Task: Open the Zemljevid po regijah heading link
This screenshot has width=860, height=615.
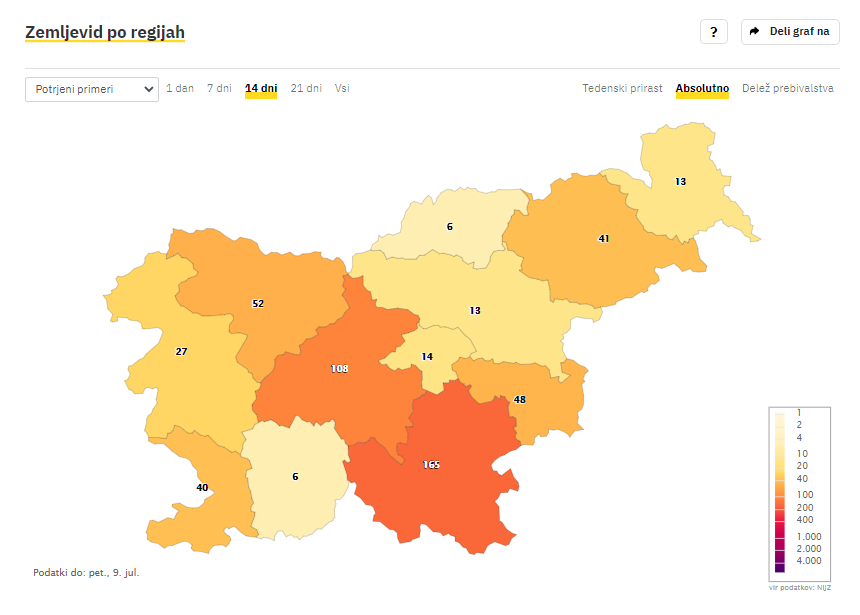Action: [105, 32]
